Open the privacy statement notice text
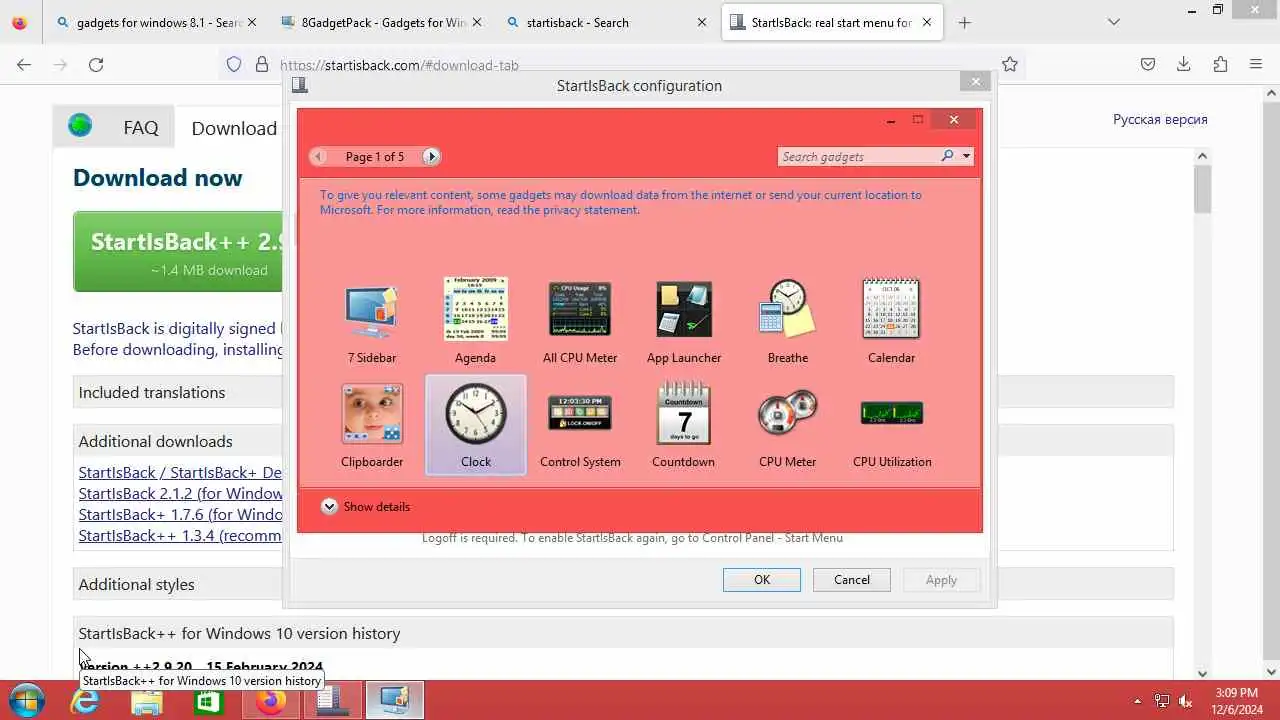 coord(620,202)
